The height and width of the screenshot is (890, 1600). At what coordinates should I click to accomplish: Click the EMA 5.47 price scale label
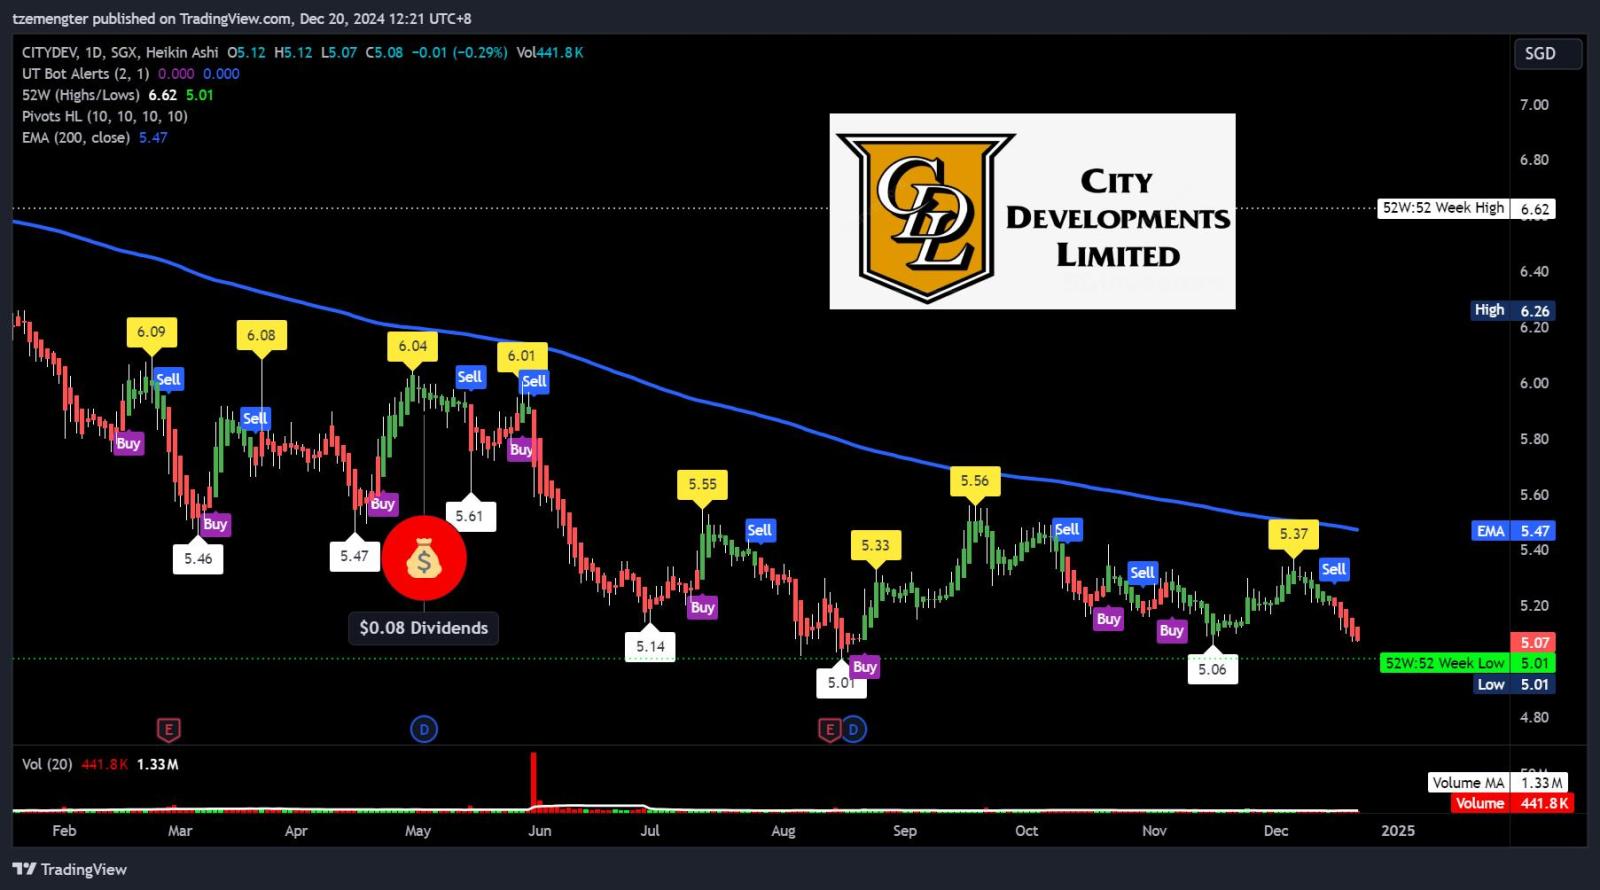click(x=1514, y=531)
